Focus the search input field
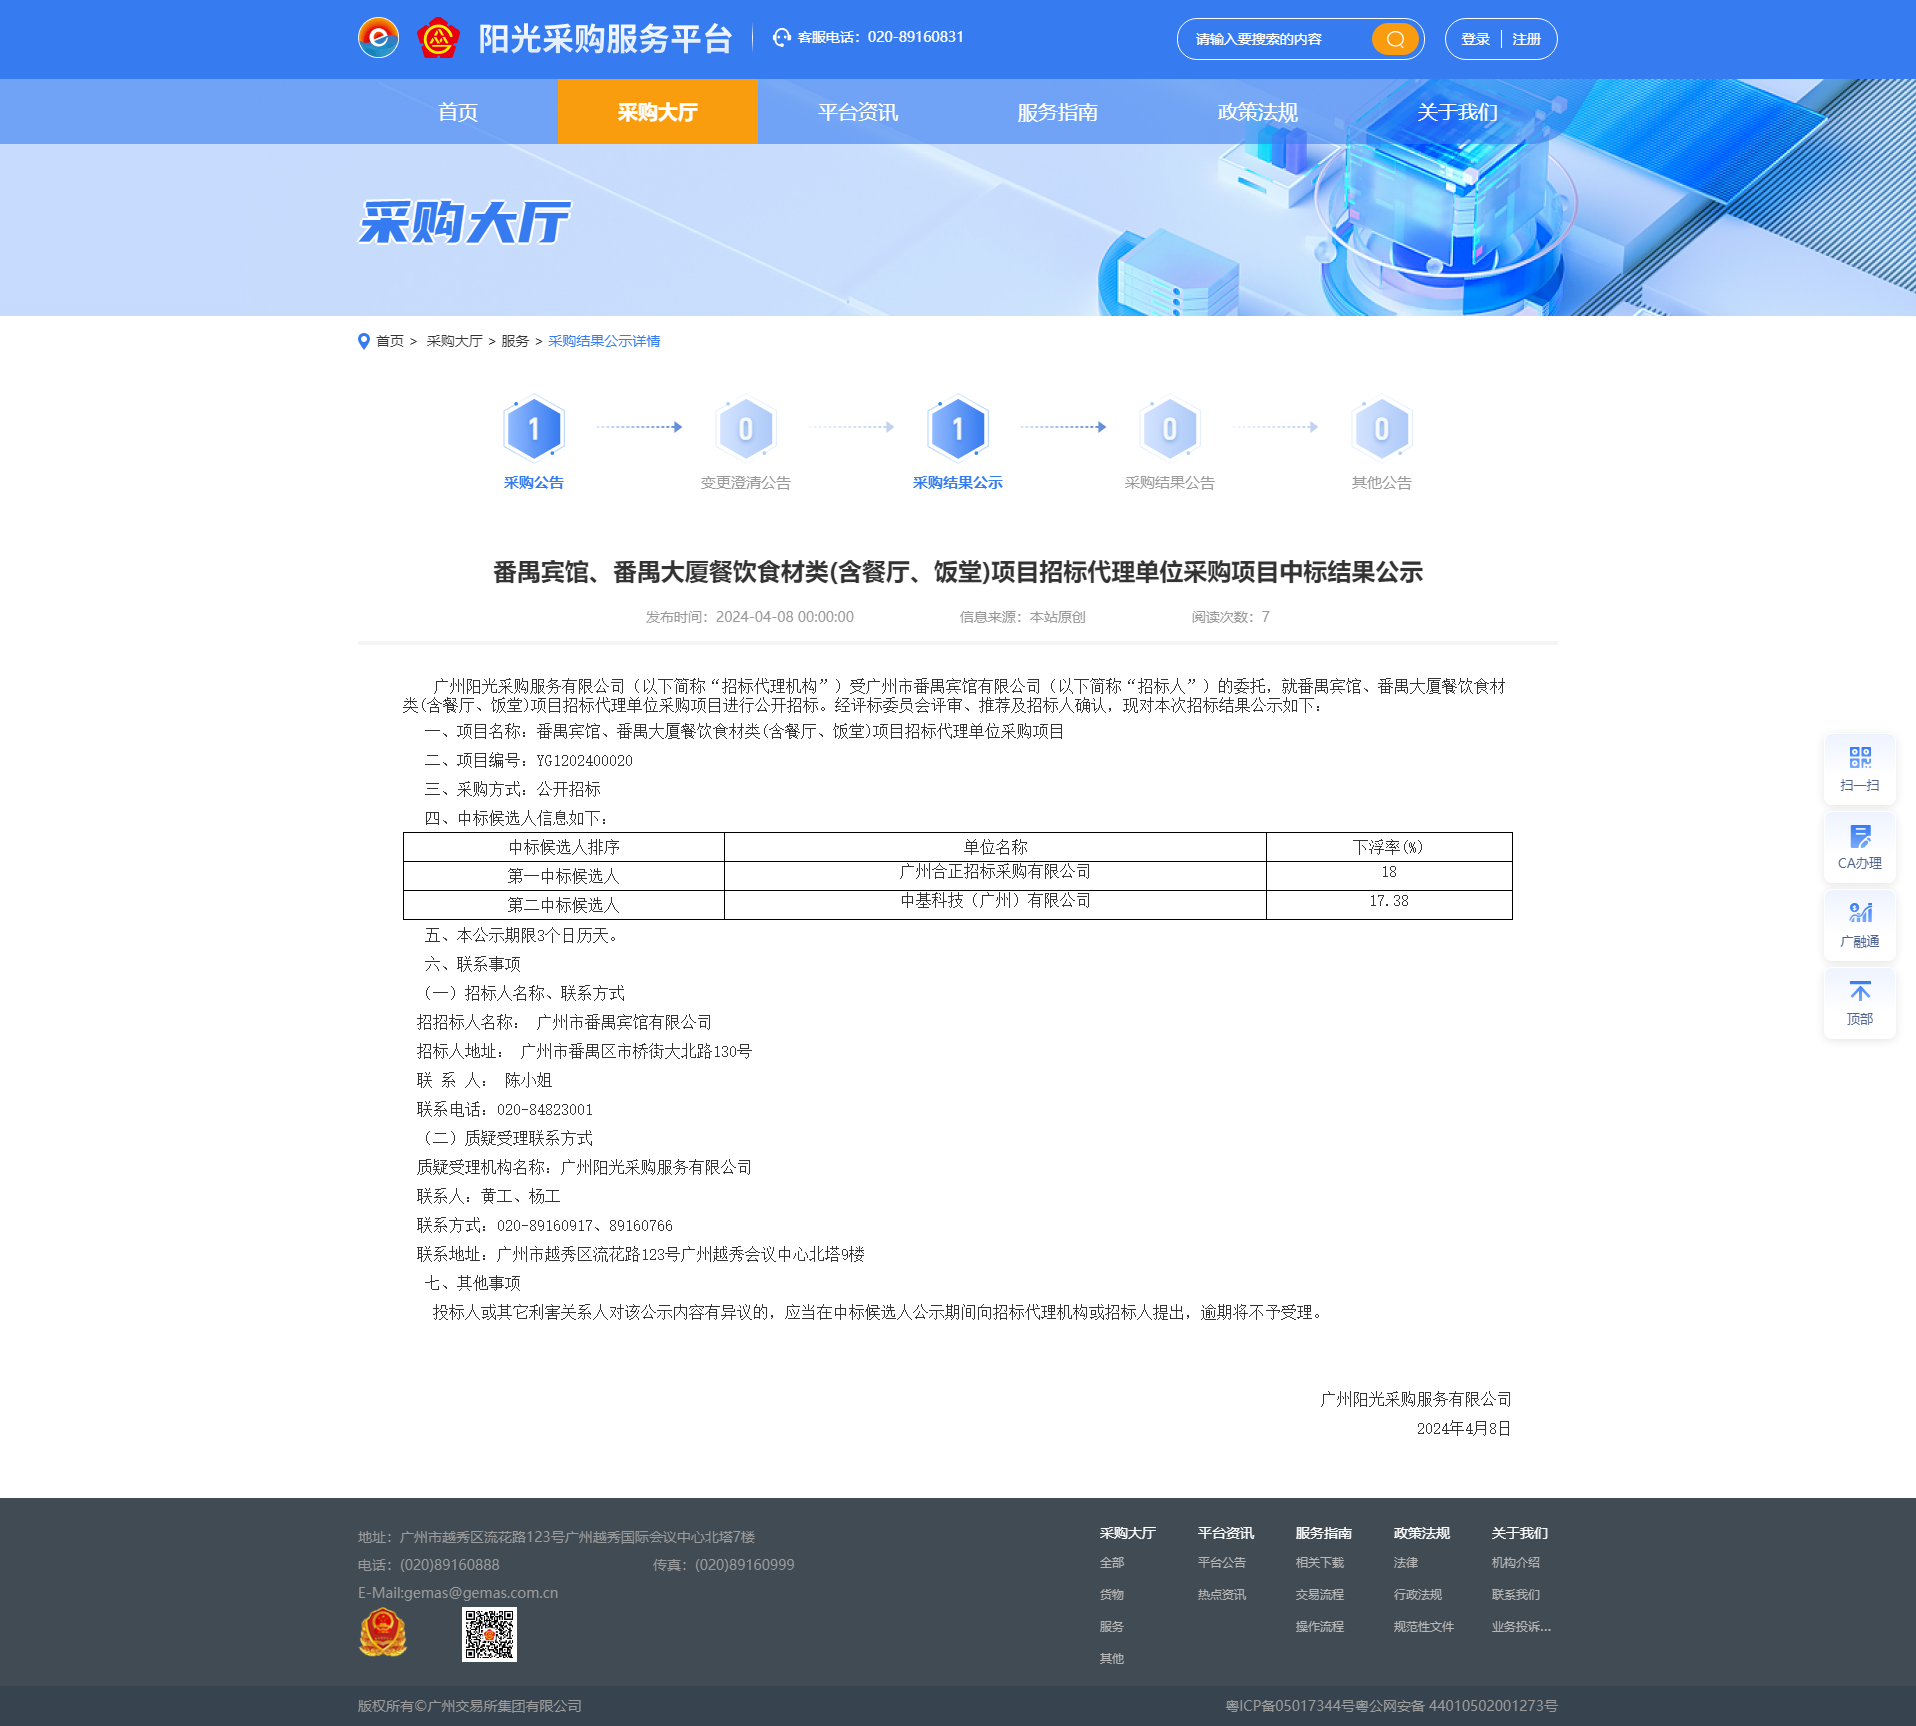This screenshot has width=1916, height=1726. click(1276, 39)
